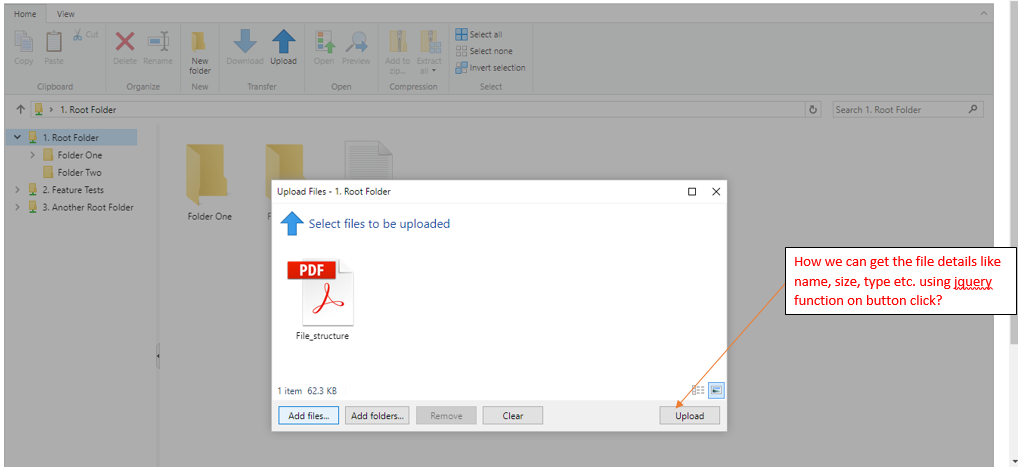Screen dimensions: 1022x467
Task: Switch upload dialog to large icons view
Action: tap(716, 390)
